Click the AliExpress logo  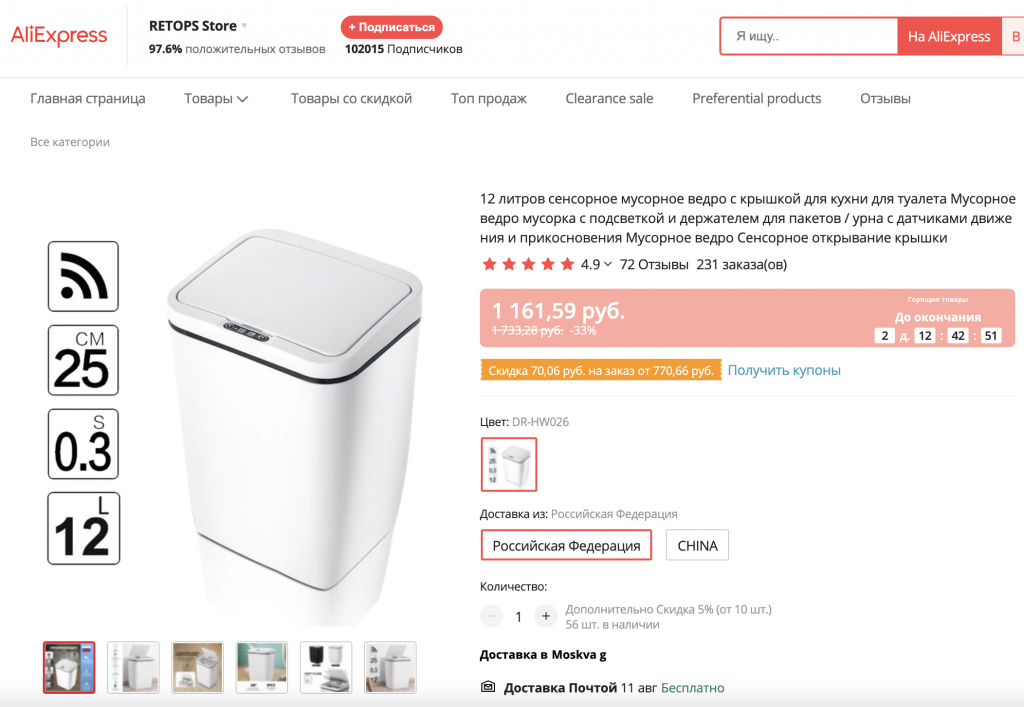pos(59,36)
